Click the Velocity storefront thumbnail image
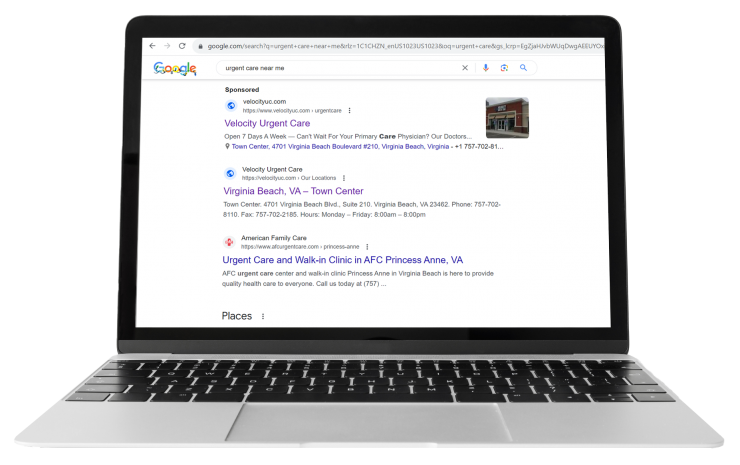This screenshot has width=740, height=465. 507,118
